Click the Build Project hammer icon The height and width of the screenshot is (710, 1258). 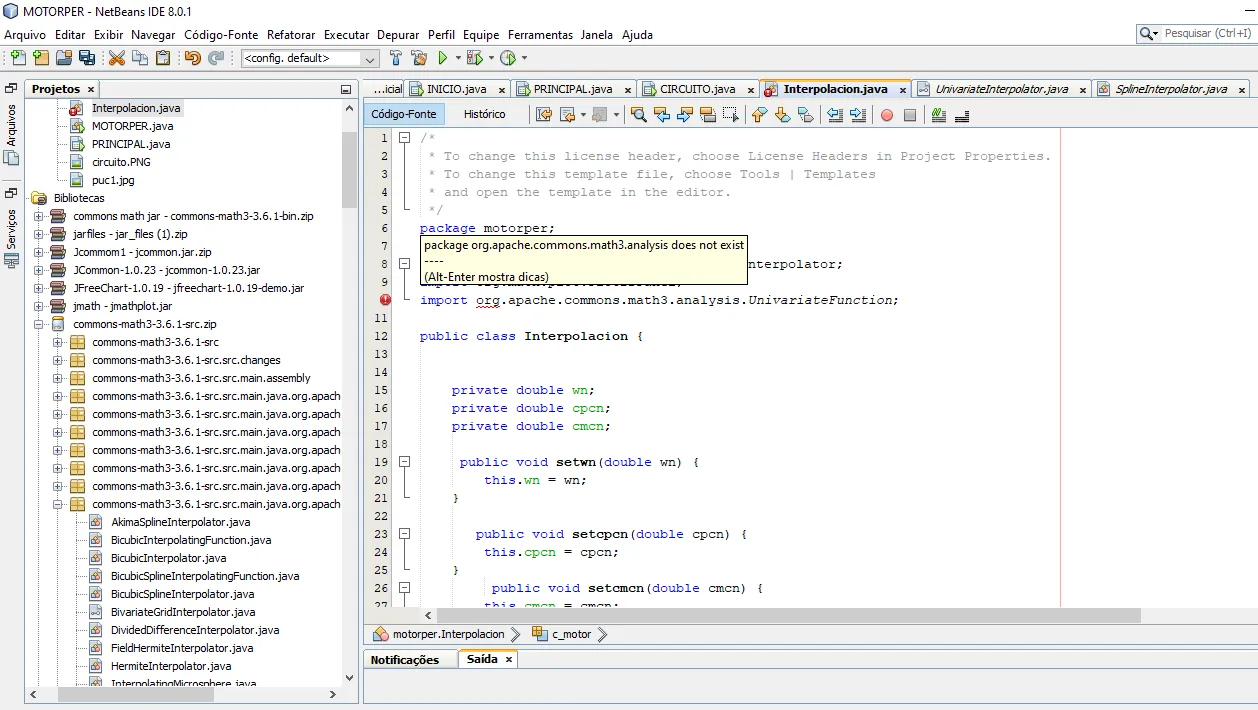[396, 58]
